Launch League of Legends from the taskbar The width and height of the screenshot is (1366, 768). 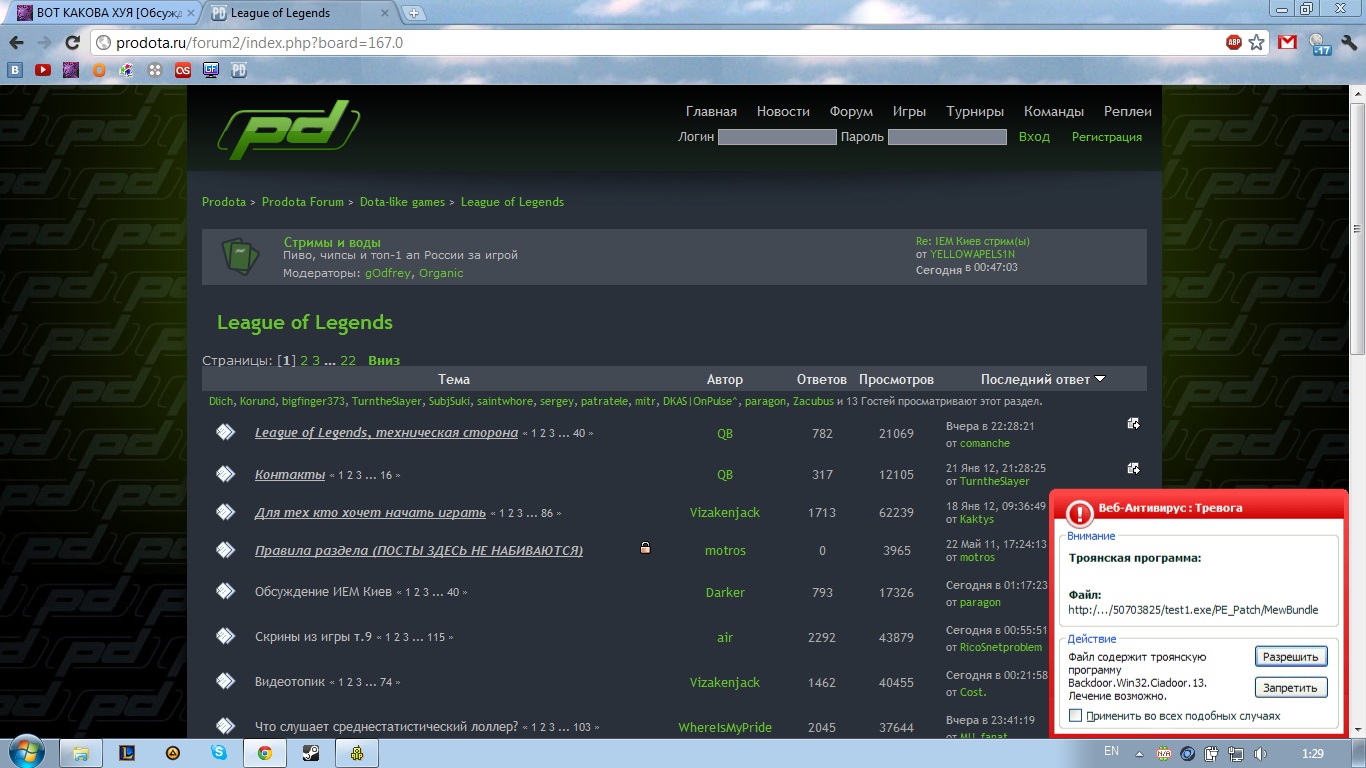point(127,752)
